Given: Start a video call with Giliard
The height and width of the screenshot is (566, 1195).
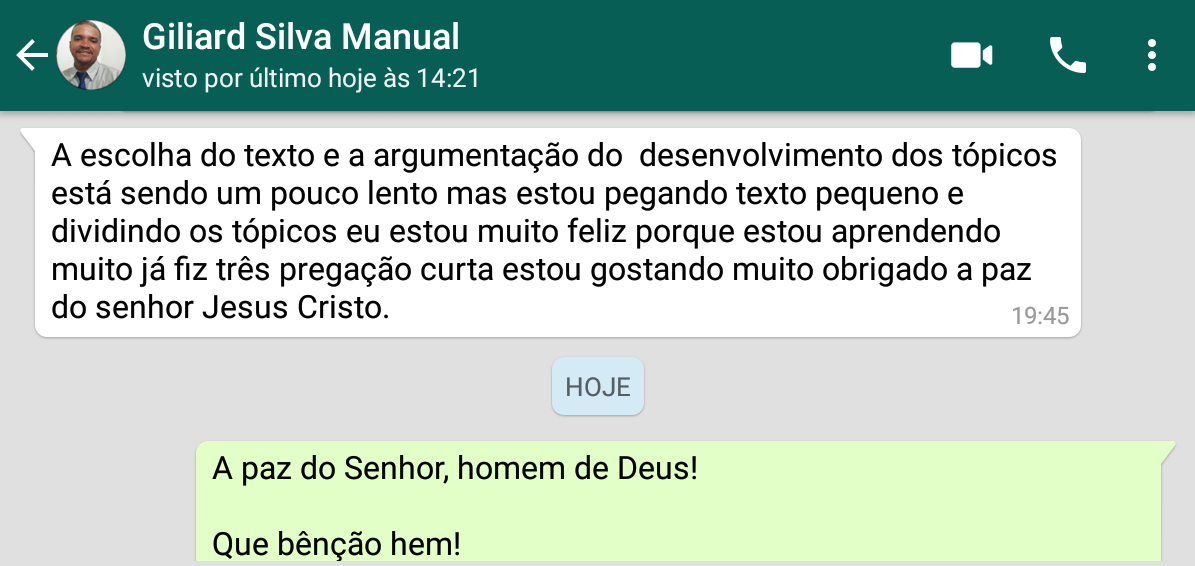Looking at the screenshot, I should click(972, 56).
